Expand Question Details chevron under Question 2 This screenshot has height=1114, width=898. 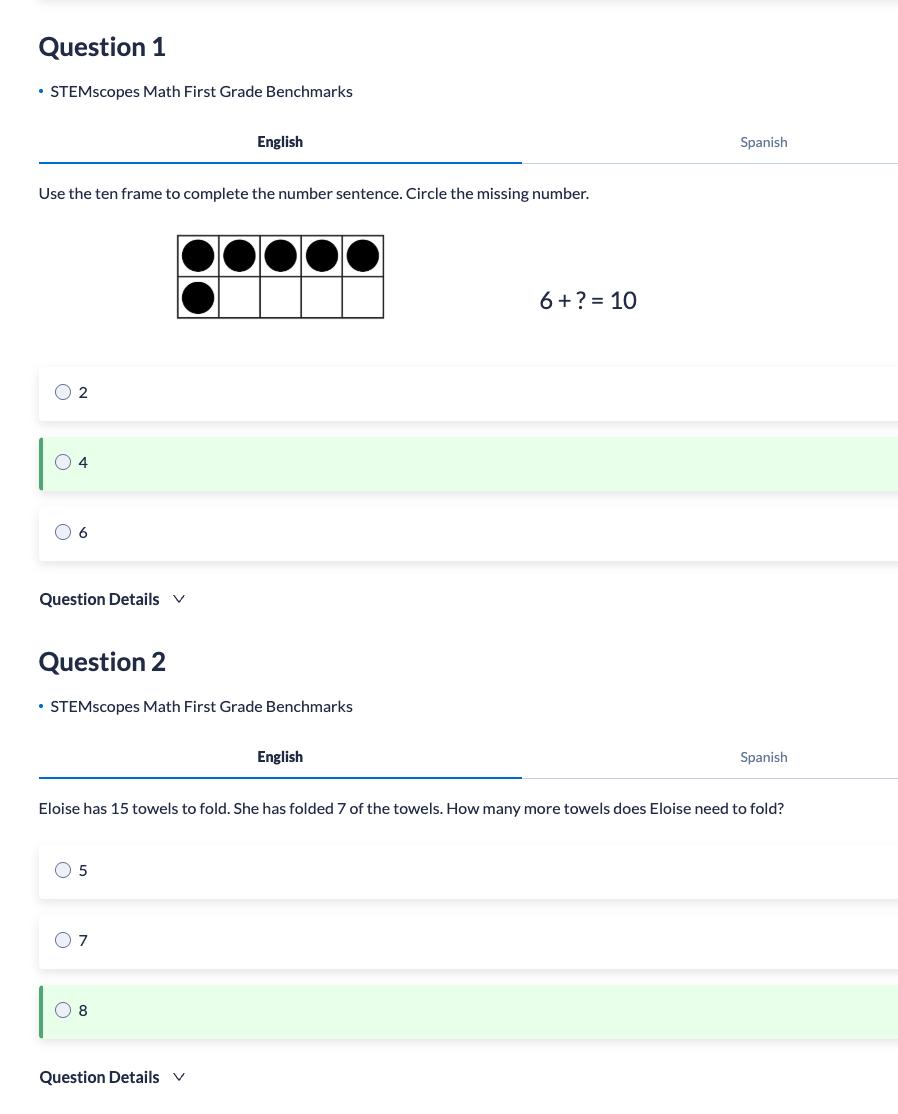click(x=179, y=1077)
